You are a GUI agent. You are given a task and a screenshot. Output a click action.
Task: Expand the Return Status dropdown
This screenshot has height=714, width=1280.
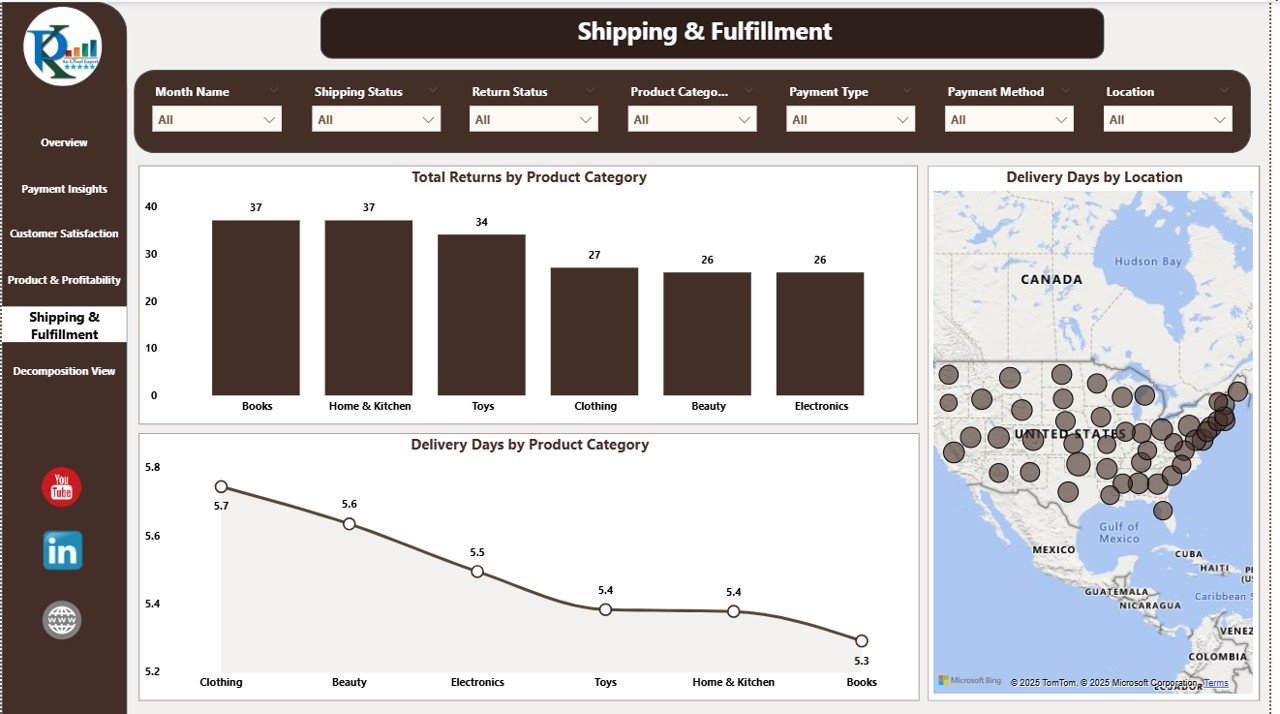coord(534,120)
